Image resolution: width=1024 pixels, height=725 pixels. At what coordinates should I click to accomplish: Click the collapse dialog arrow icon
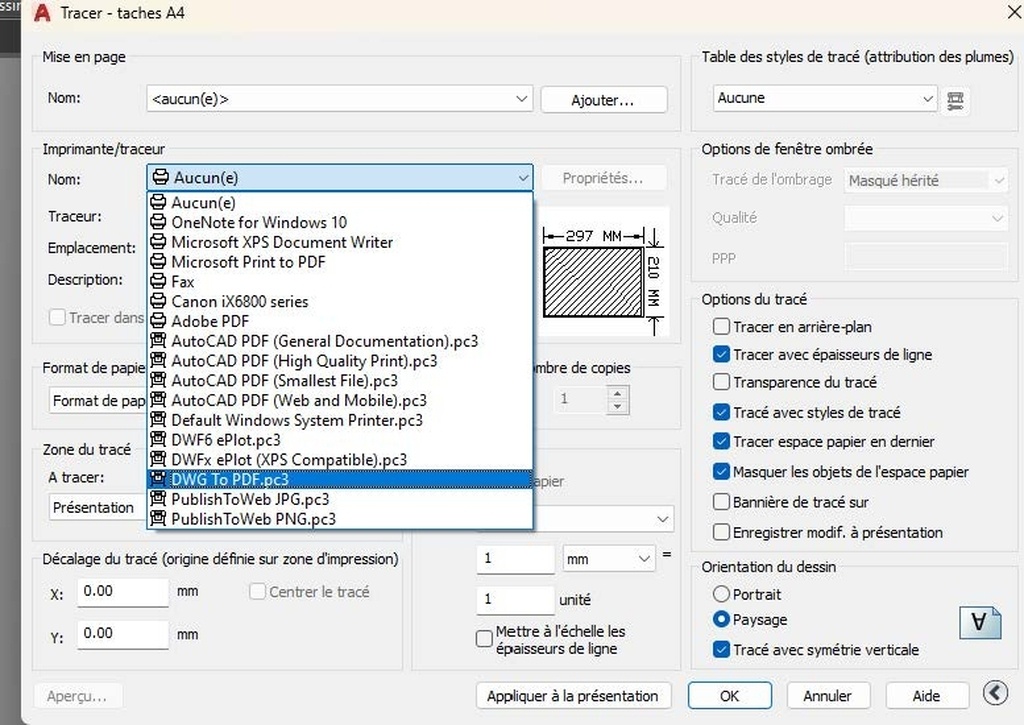tap(995, 692)
